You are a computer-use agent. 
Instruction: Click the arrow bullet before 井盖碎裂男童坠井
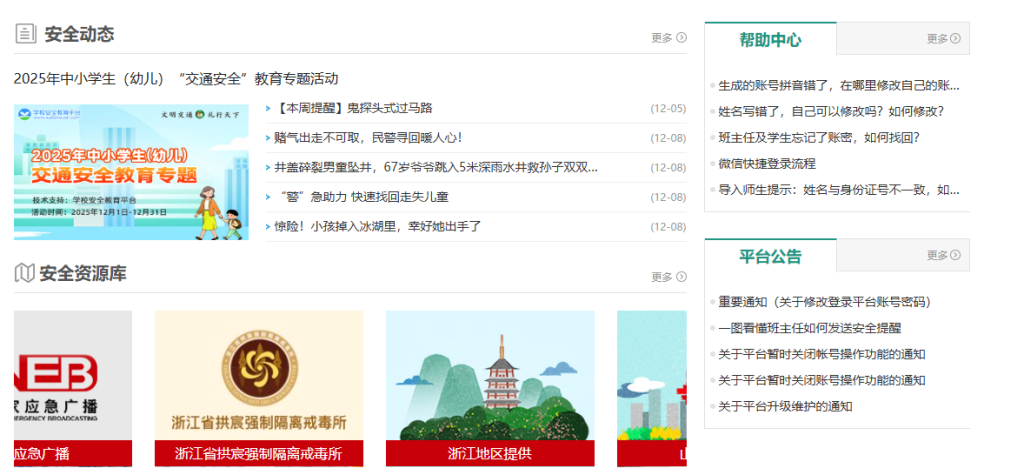point(268,167)
